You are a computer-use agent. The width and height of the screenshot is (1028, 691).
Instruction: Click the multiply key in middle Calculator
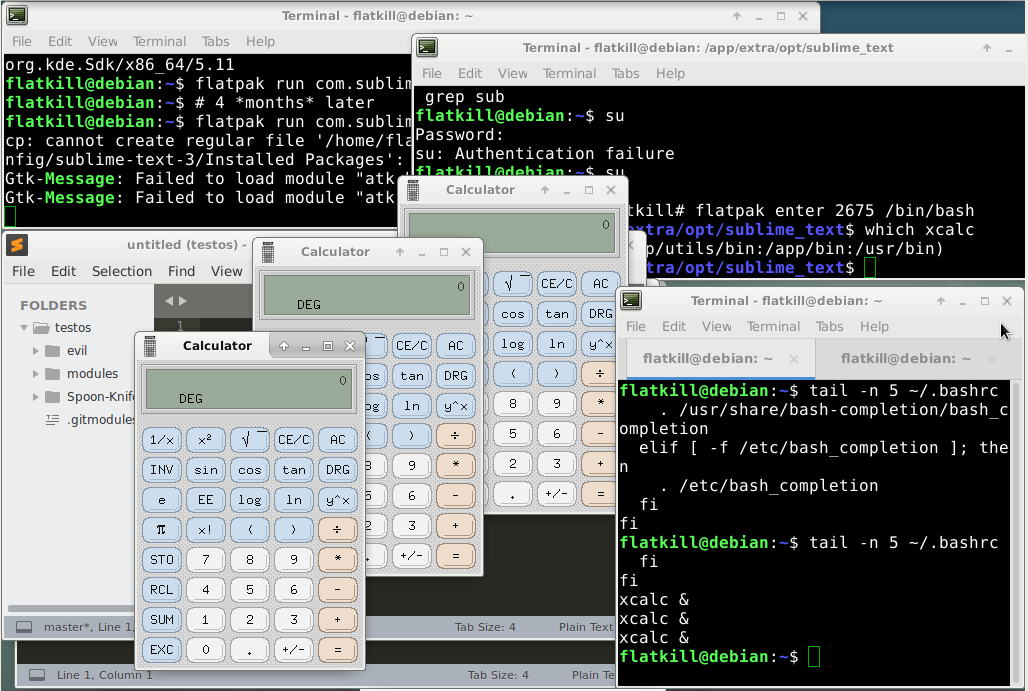pos(455,464)
